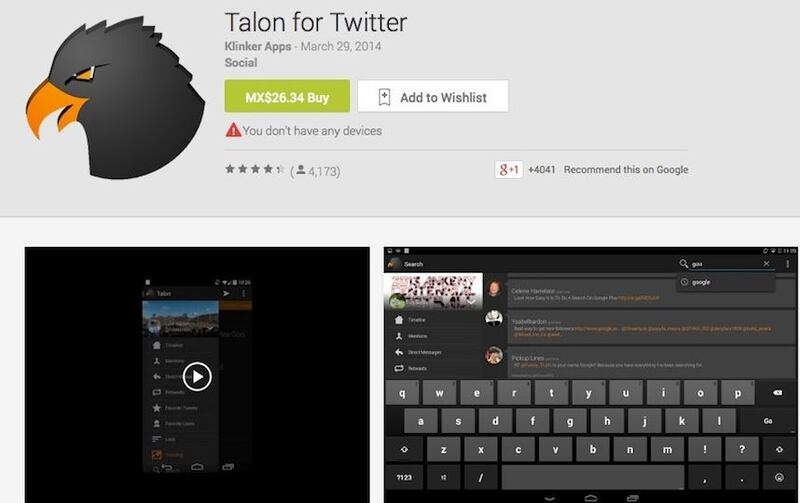Click the red warning triangle icon
Screen dimensions: 800x503
233,130
